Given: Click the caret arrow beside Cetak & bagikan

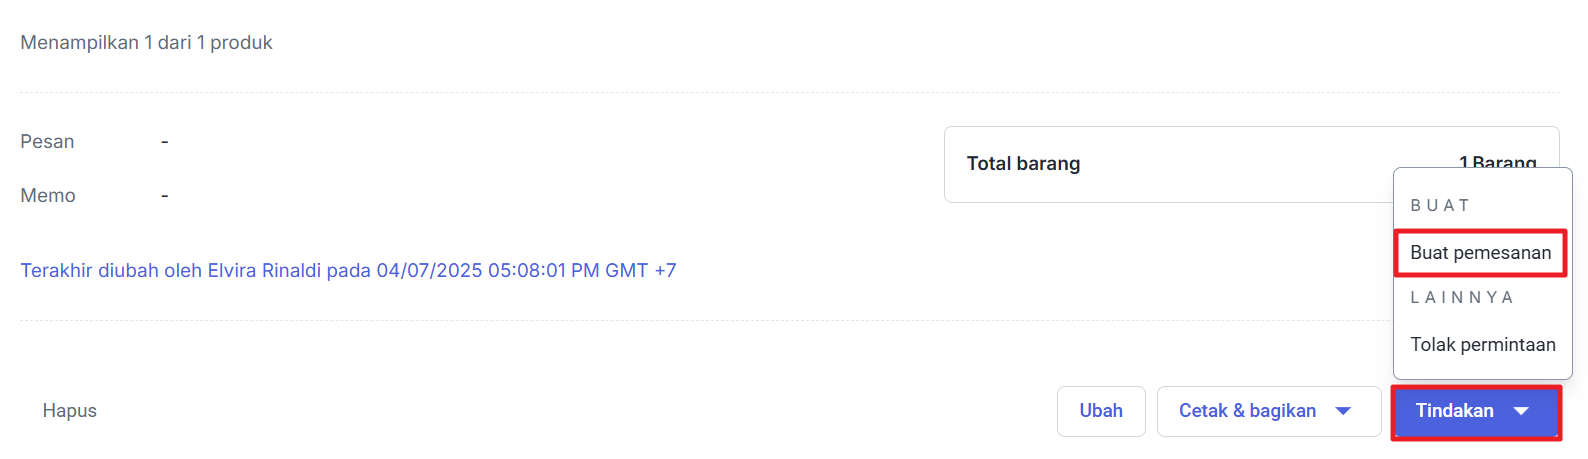Looking at the screenshot, I should click(1343, 411).
